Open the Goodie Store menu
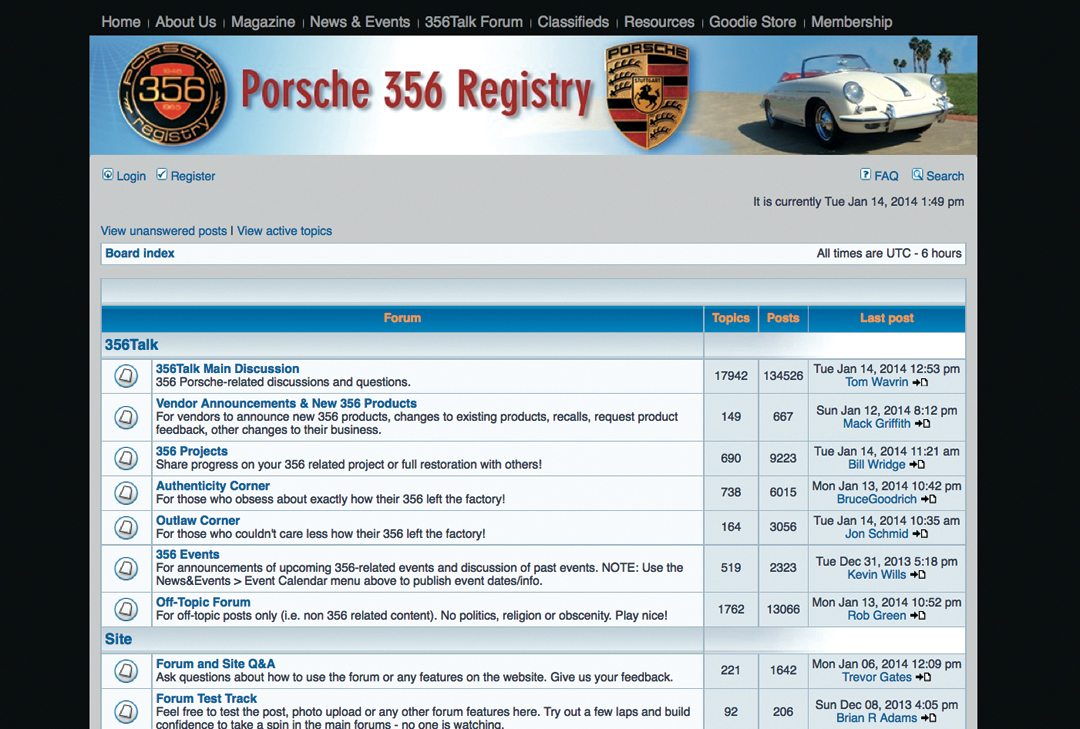Screen dimensions: 1080x729 [x=752, y=22]
